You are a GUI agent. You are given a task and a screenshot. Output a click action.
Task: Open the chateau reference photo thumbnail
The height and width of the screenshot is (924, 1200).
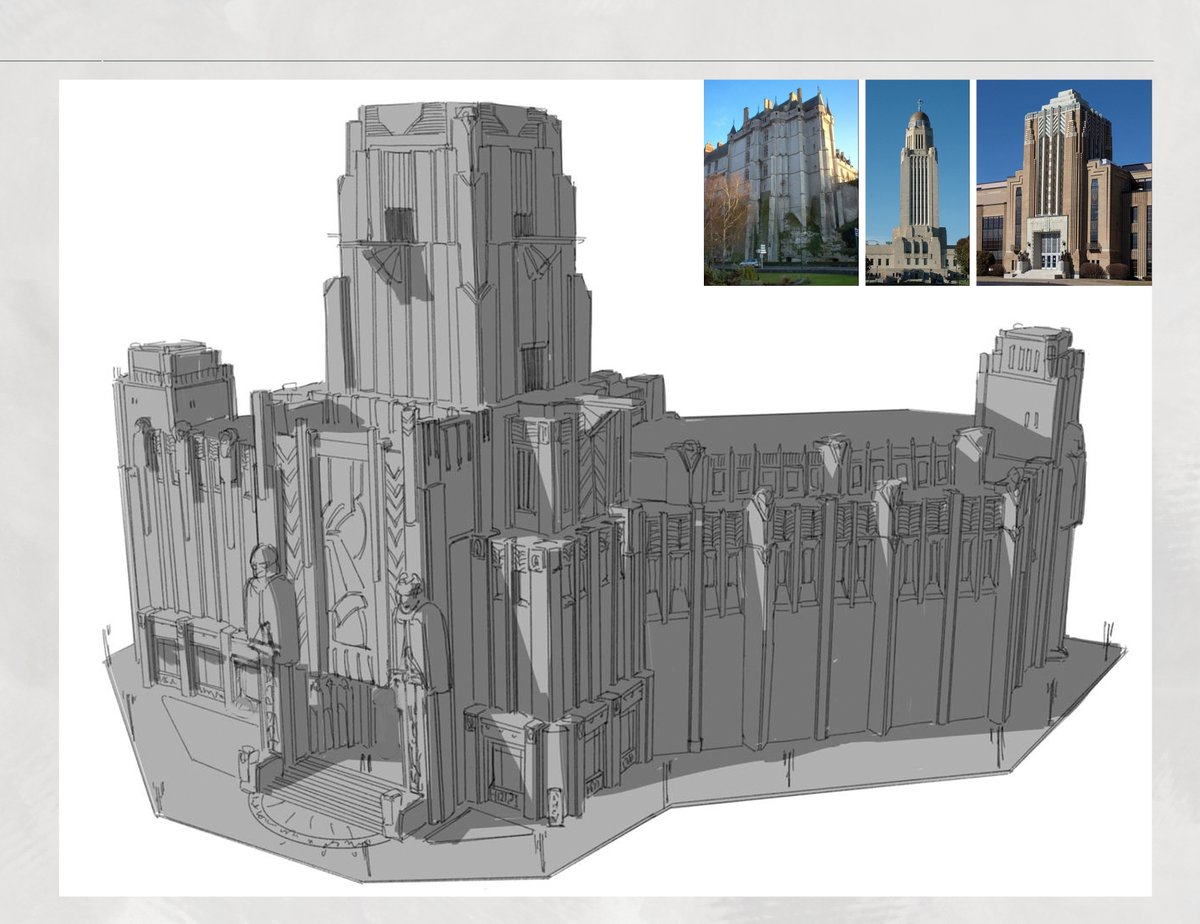pos(781,183)
